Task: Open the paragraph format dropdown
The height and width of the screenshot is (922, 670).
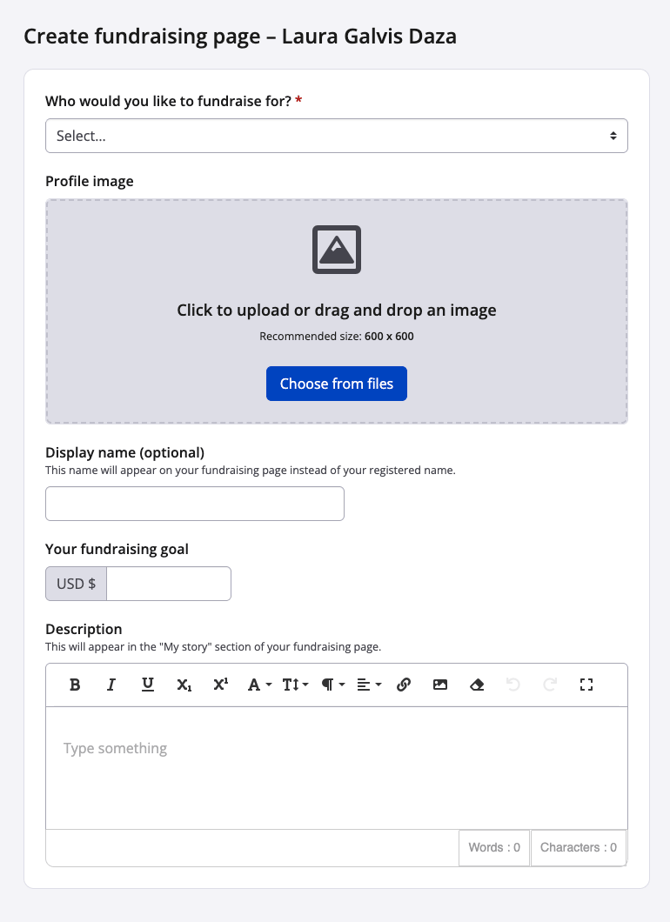Action: [x=333, y=684]
